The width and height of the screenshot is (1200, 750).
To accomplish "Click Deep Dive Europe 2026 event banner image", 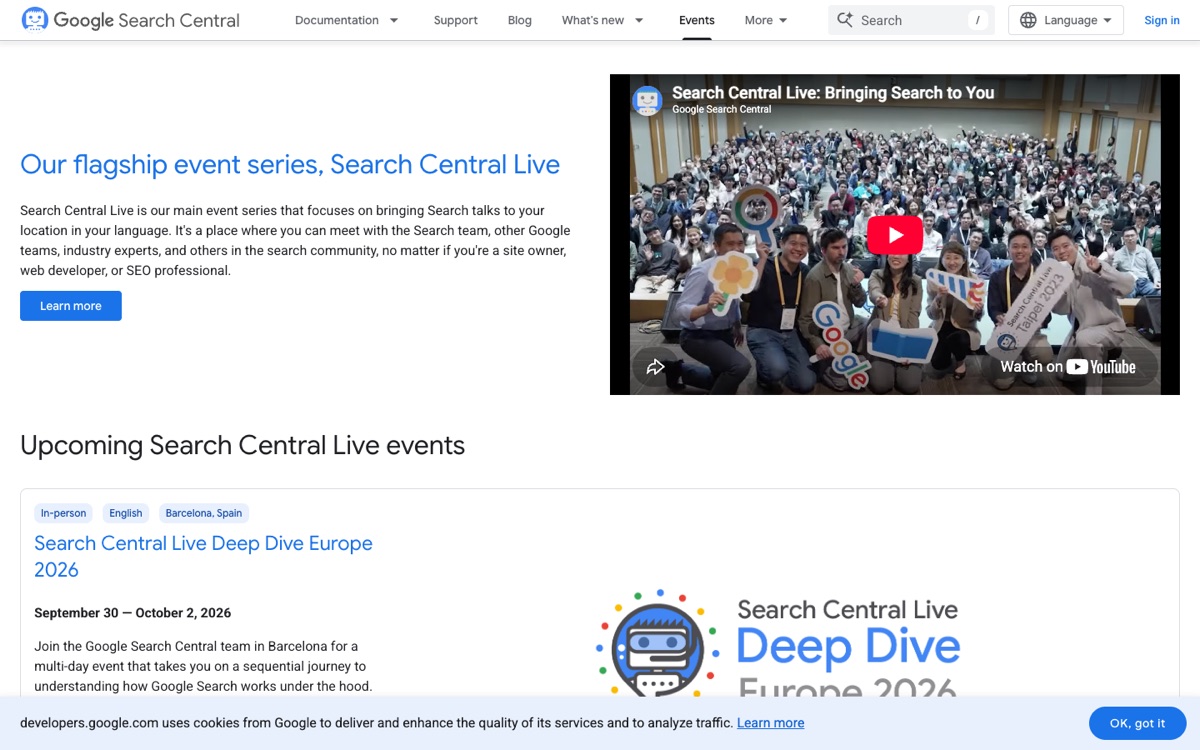I will pyautogui.click(x=778, y=645).
